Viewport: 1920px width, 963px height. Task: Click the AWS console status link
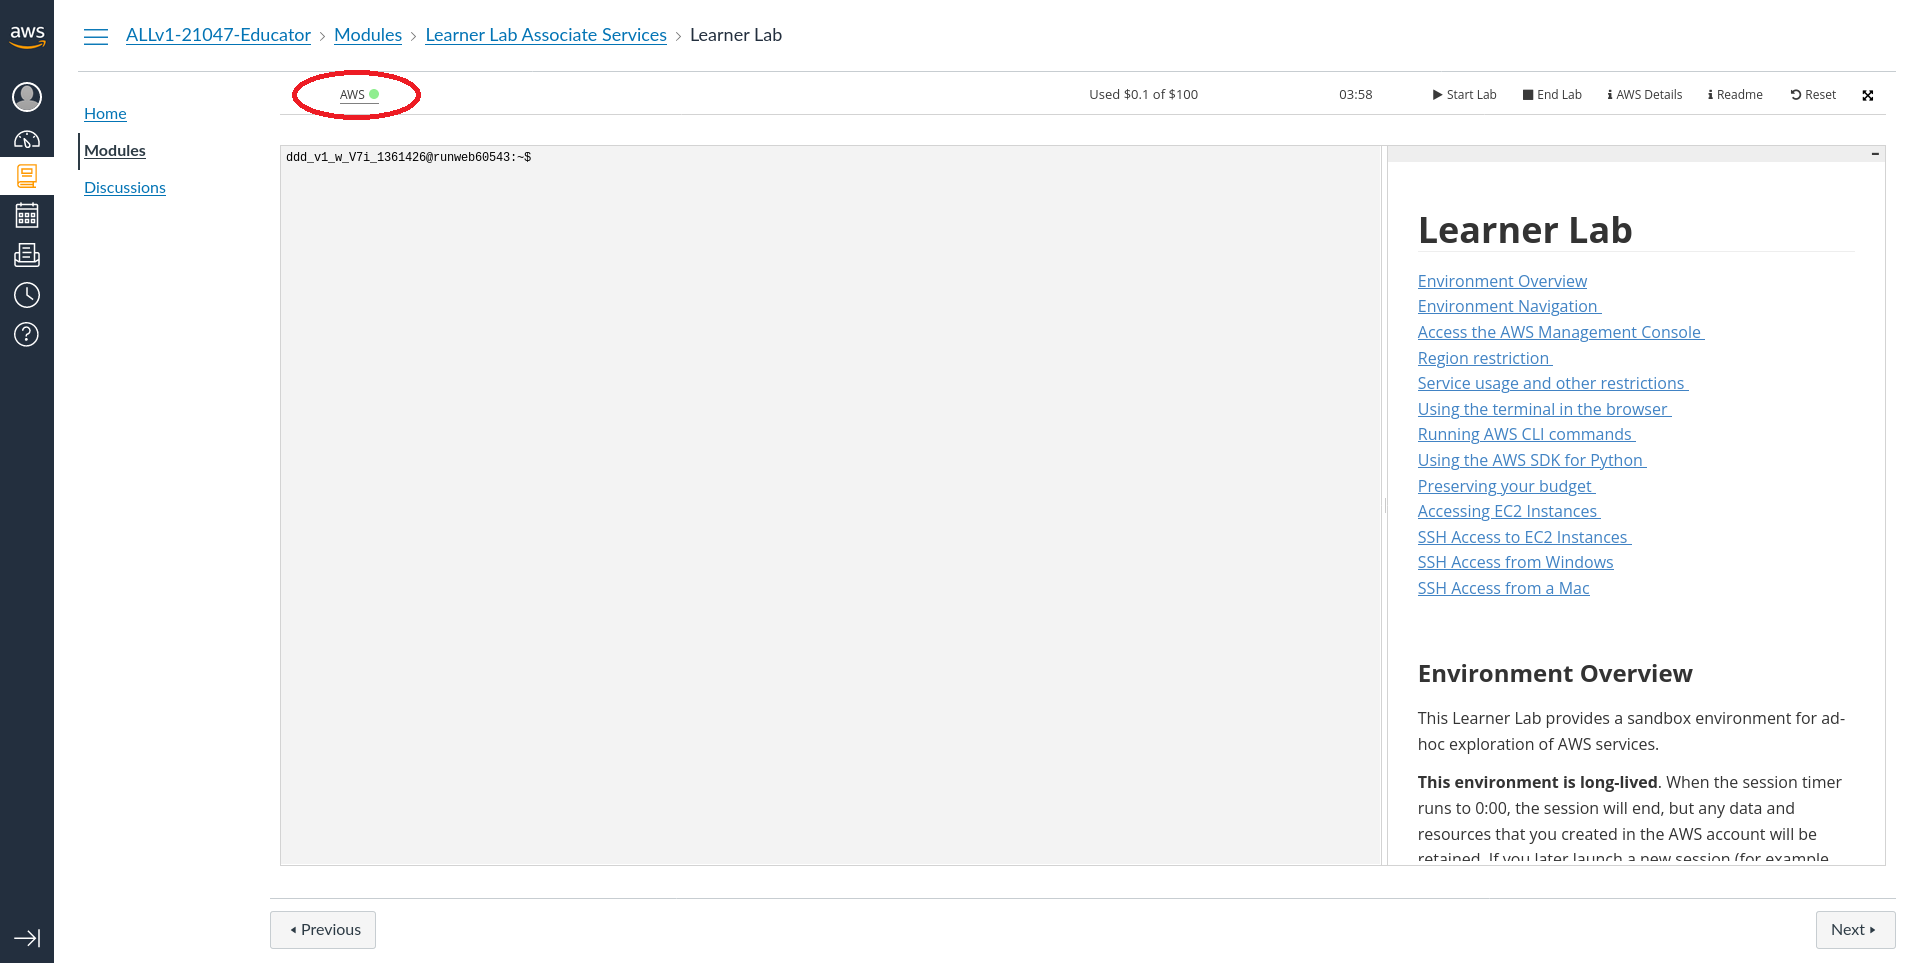(x=353, y=95)
